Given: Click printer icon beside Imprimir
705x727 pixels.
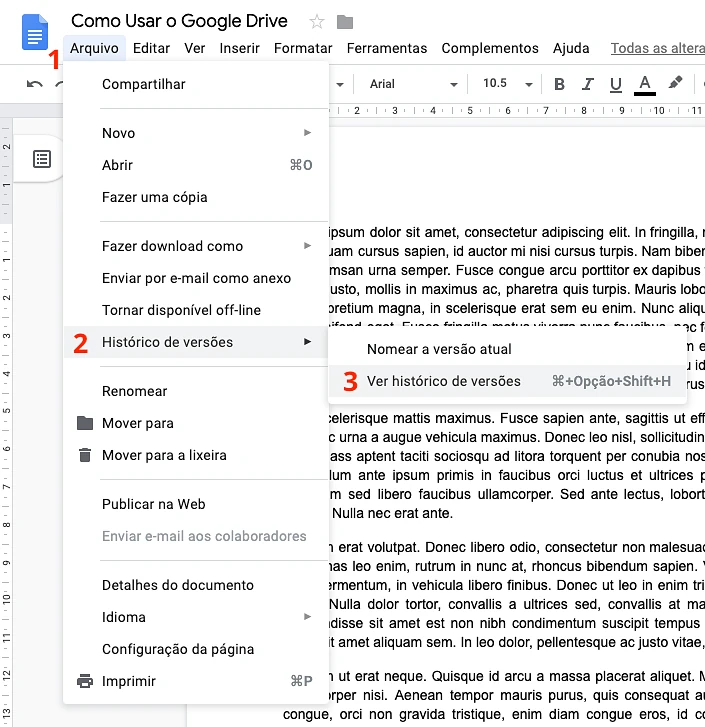Looking at the screenshot, I should pyautogui.click(x=85, y=681).
